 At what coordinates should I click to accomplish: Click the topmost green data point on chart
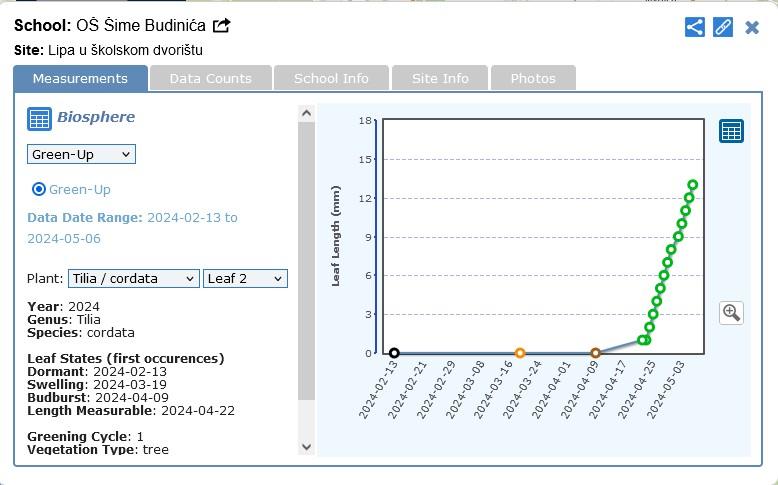pyautogui.click(x=693, y=185)
